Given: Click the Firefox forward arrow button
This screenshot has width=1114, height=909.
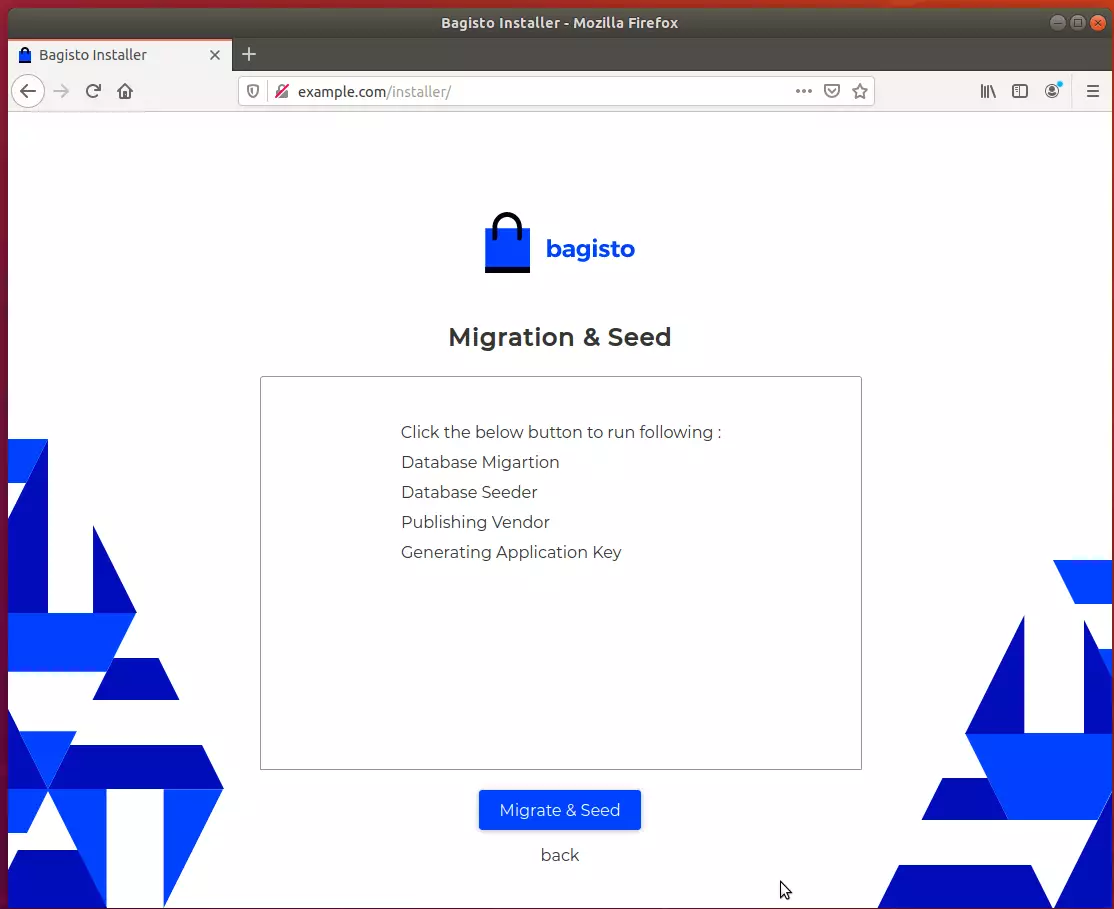Looking at the screenshot, I should click(61, 91).
